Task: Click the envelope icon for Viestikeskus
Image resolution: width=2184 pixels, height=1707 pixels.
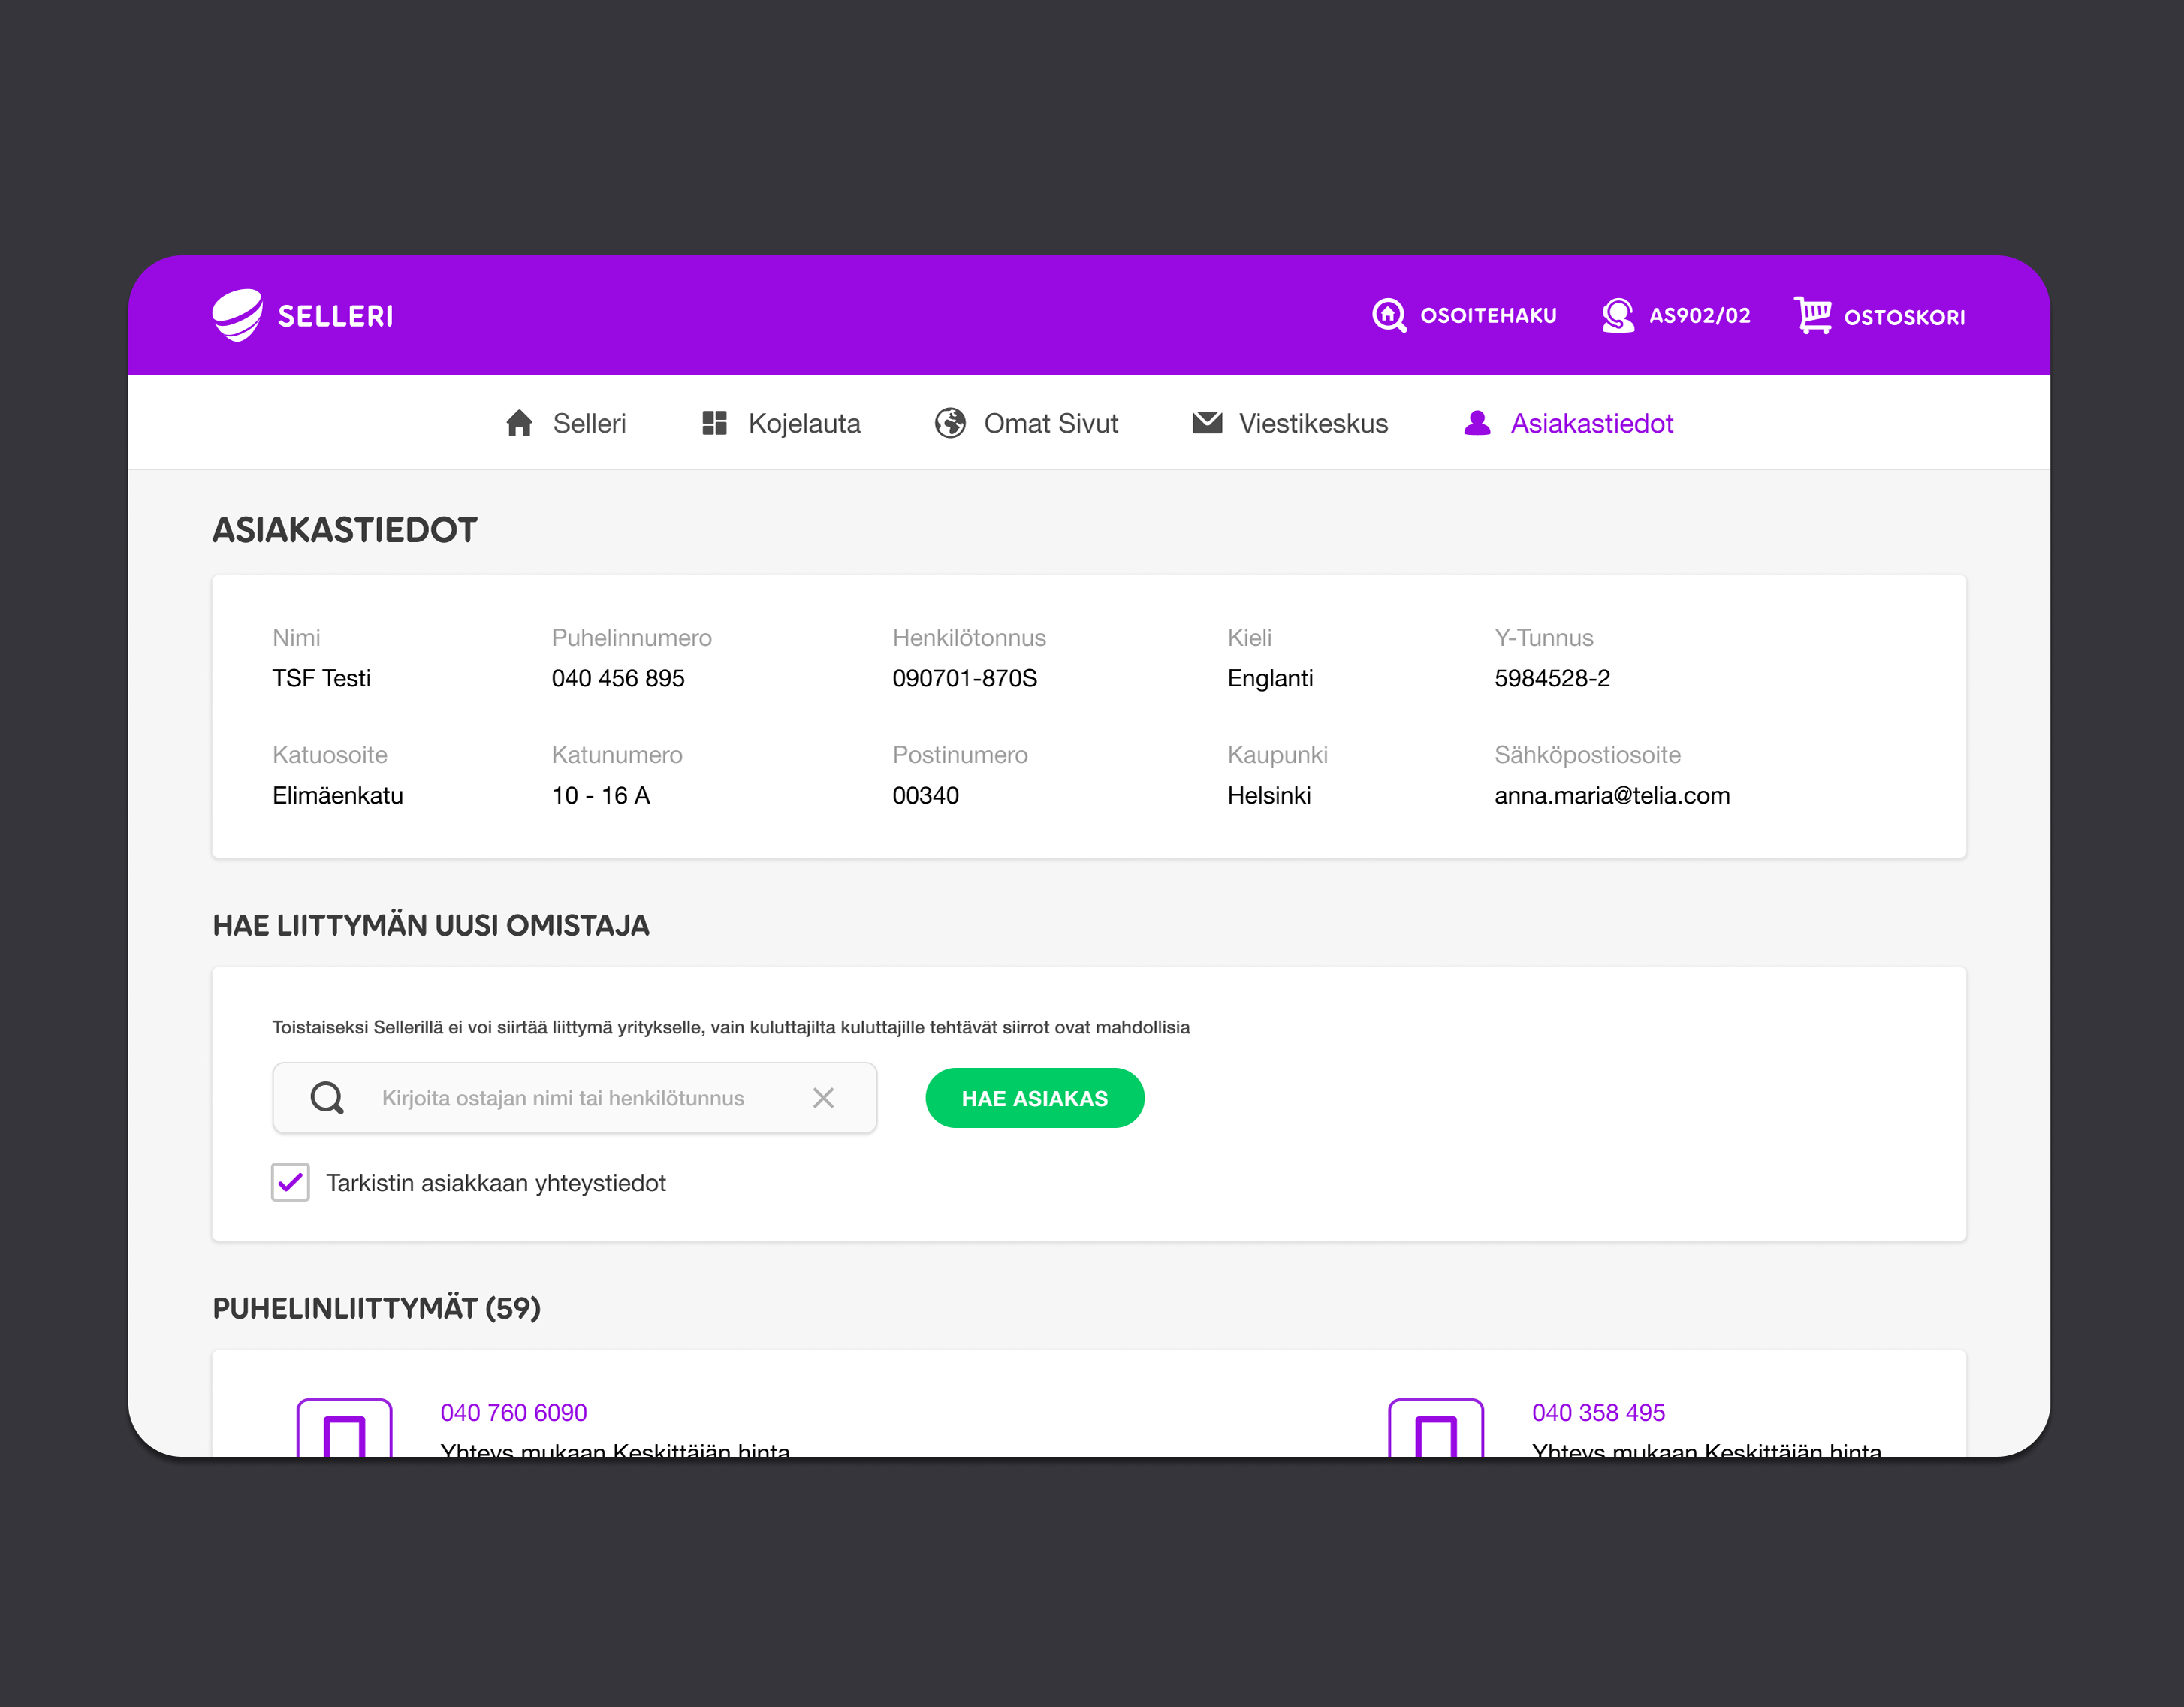Action: coord(1207,422)
